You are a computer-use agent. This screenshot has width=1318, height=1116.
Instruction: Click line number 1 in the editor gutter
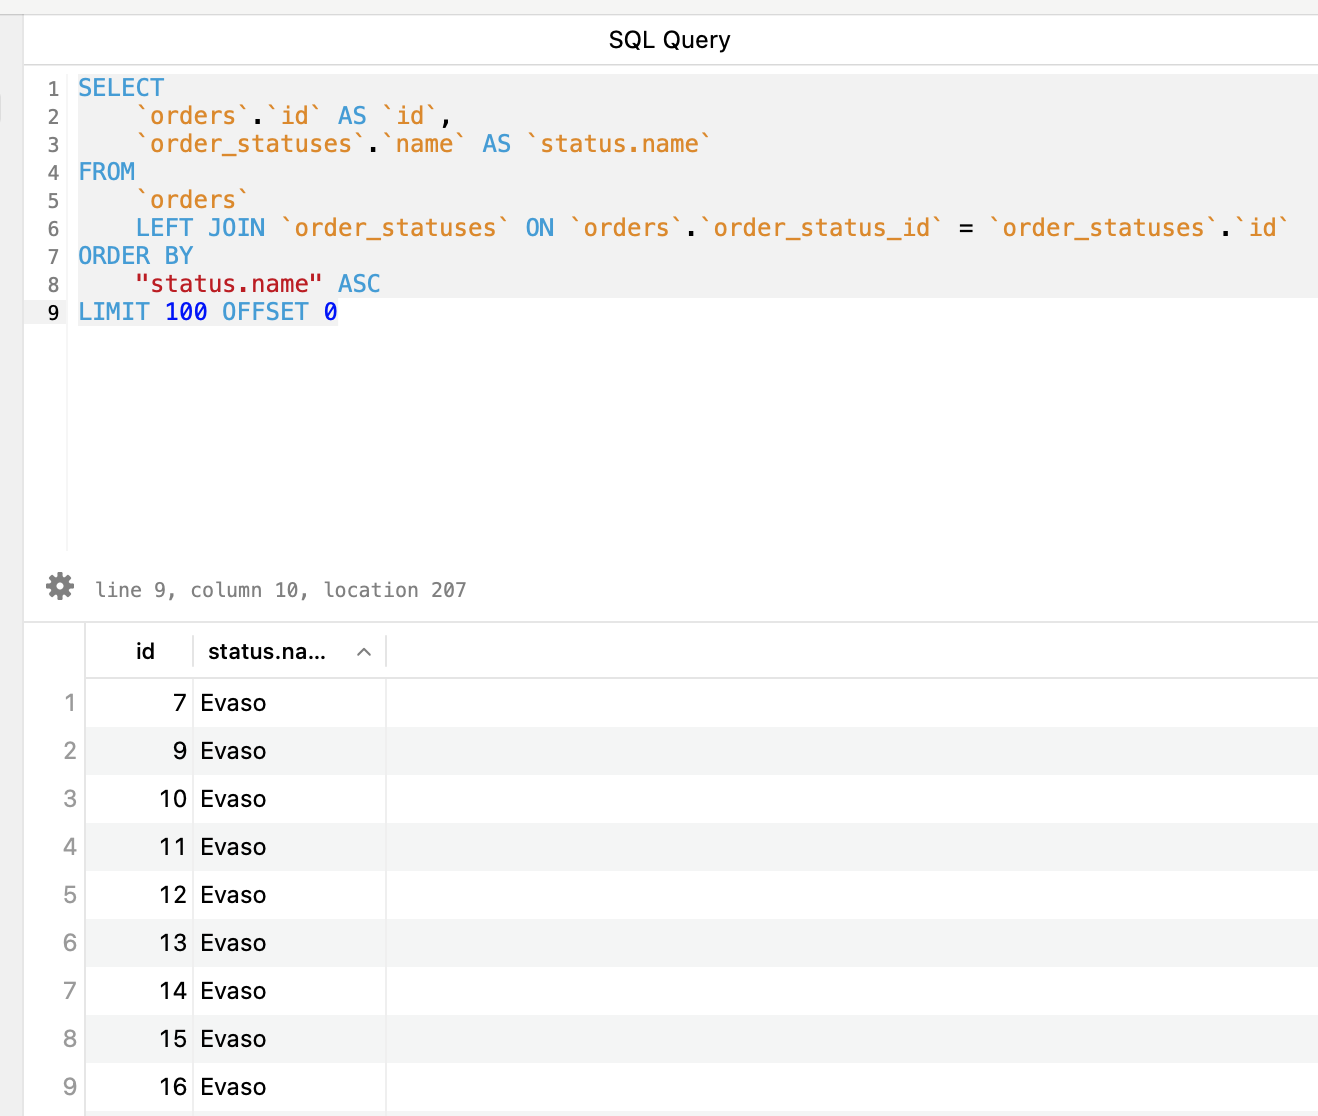(53, 88)
